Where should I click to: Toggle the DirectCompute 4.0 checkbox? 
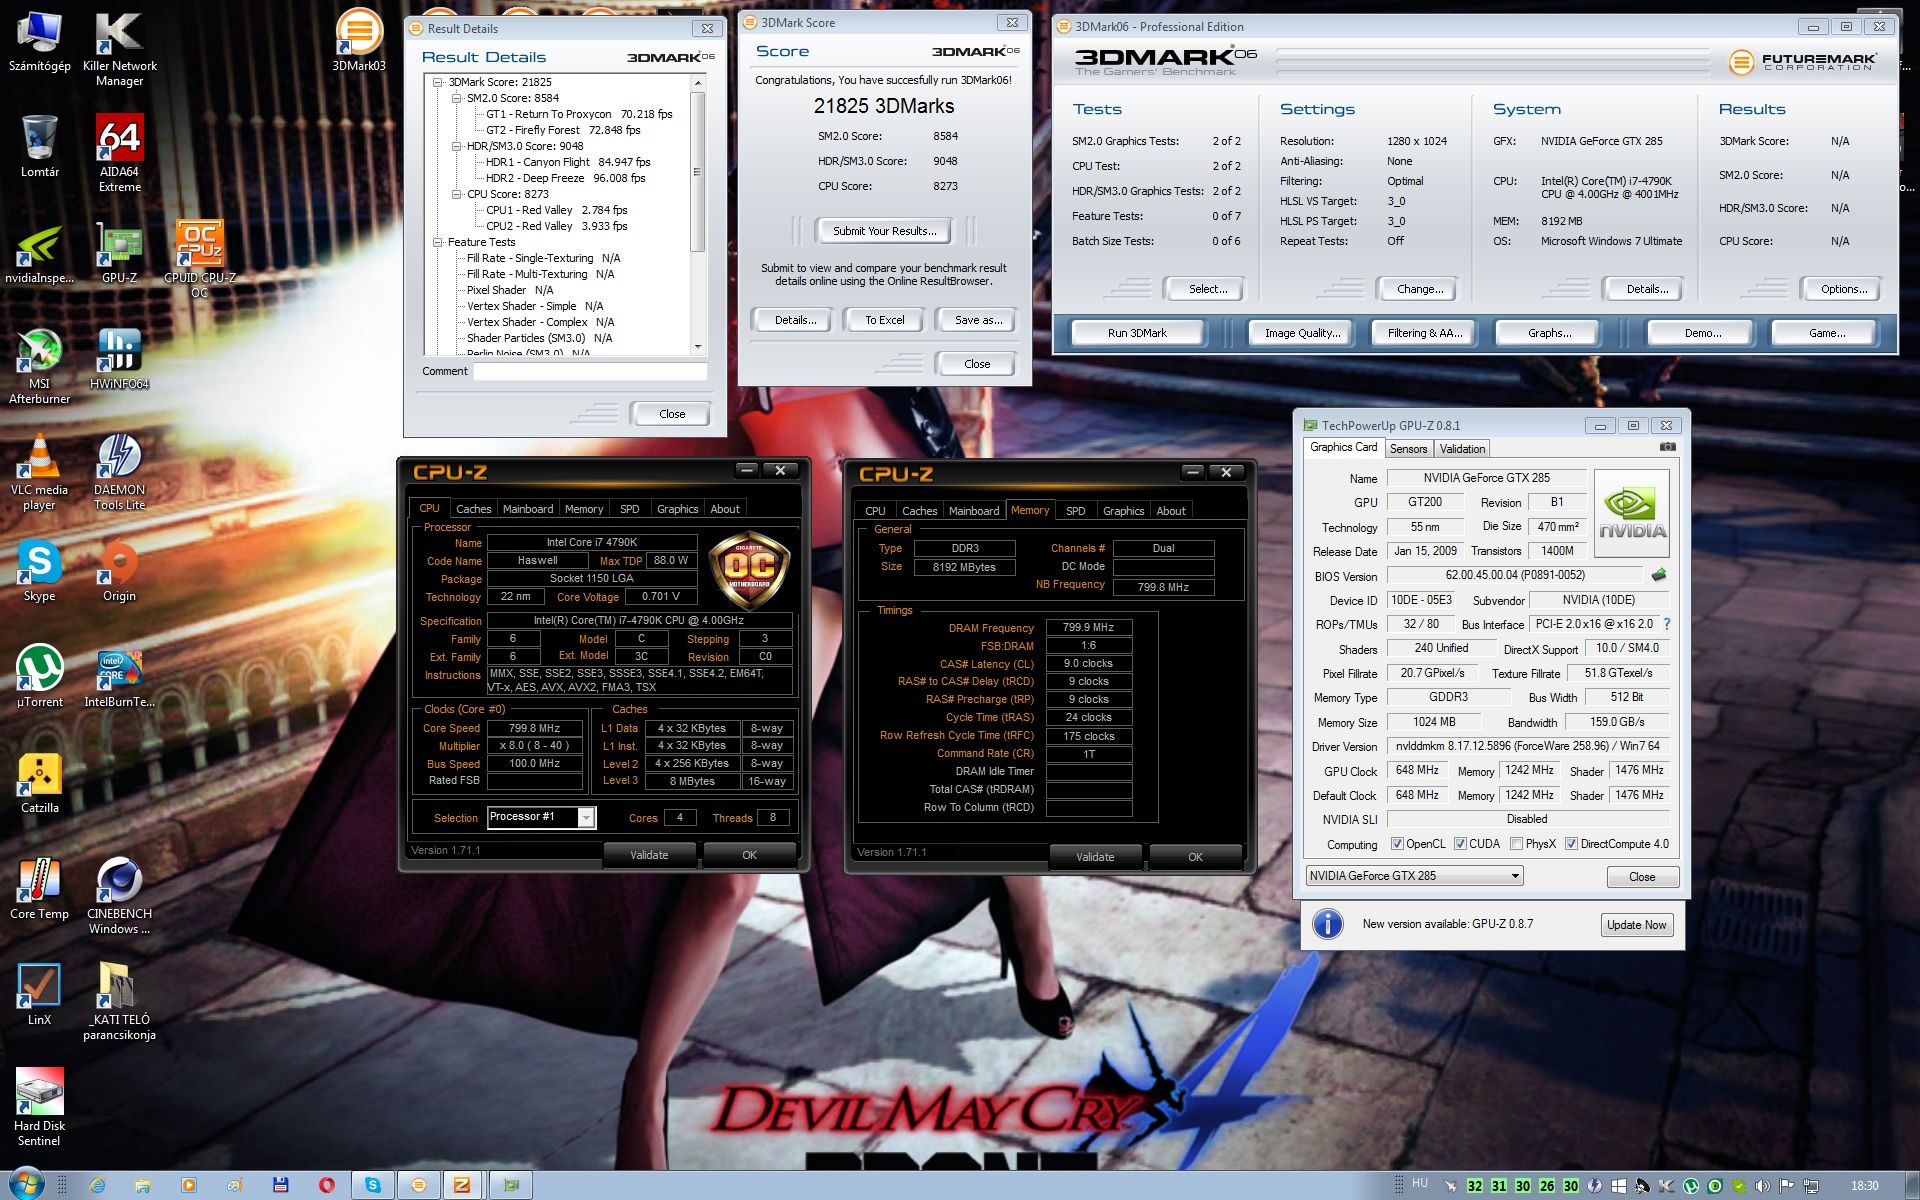point(1571,844)
